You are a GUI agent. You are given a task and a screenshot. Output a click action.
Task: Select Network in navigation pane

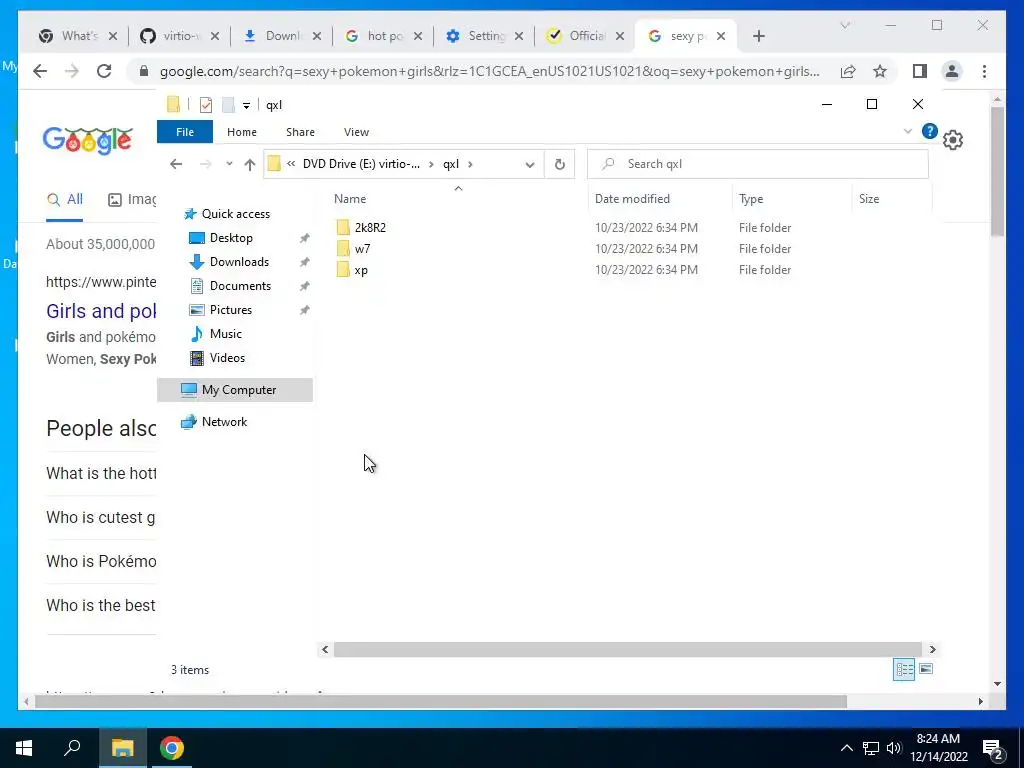point(224,422)
